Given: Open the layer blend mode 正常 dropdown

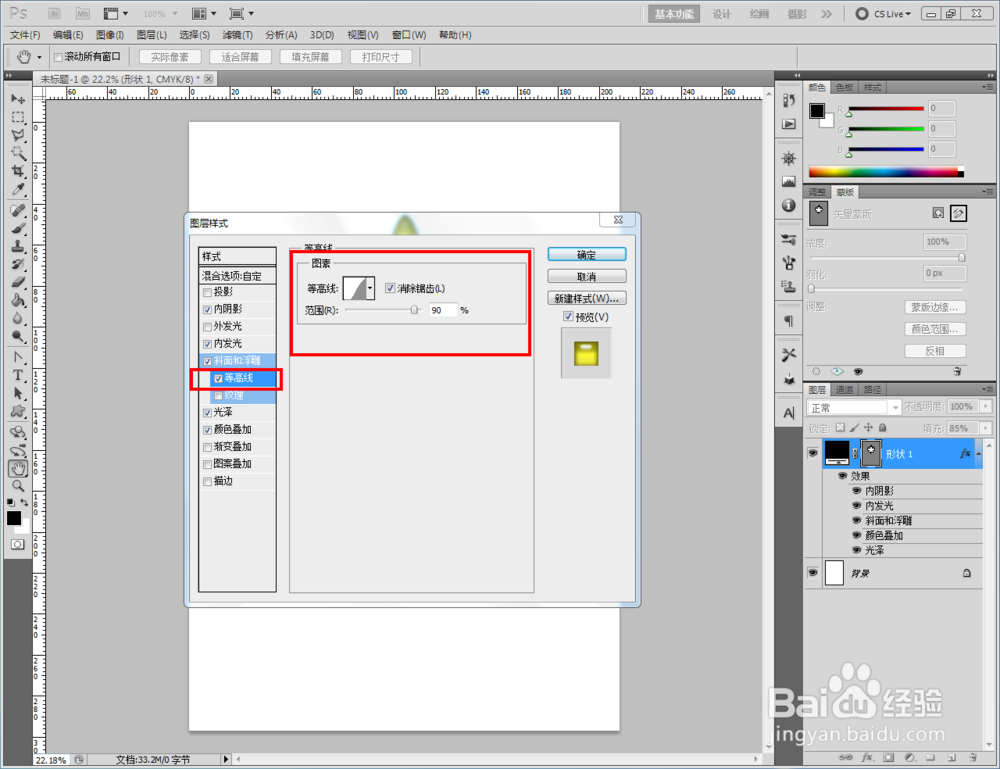Looking at the screenshot, I should pyautogui.click(x=895, y=407).
